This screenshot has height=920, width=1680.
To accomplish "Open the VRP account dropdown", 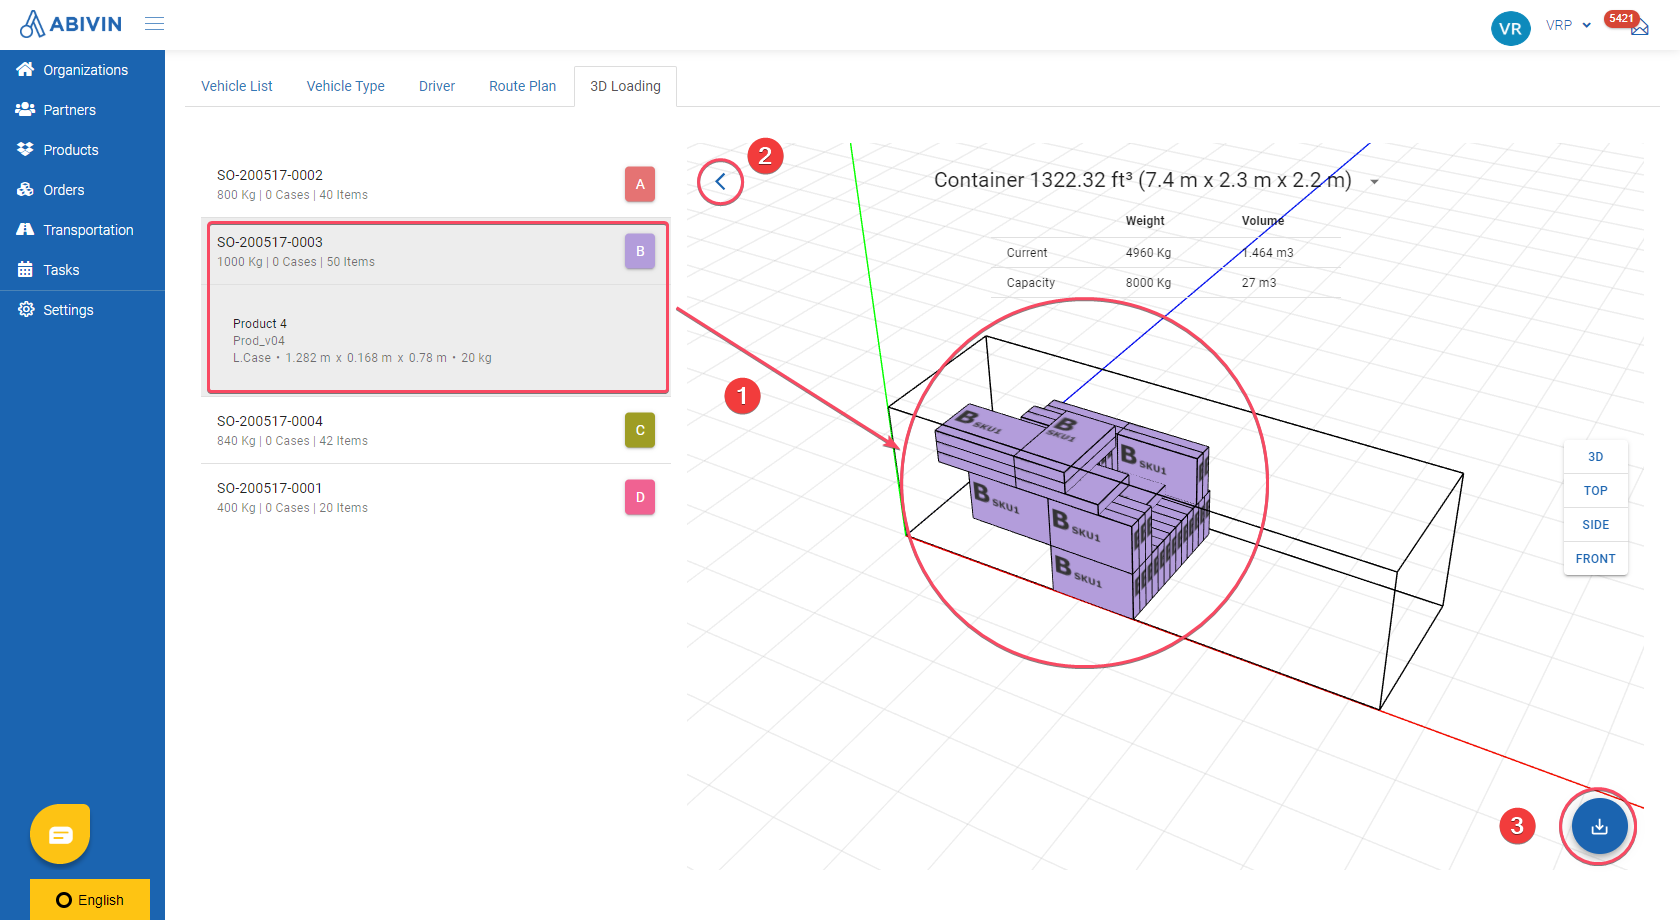I will [1568, 26].
